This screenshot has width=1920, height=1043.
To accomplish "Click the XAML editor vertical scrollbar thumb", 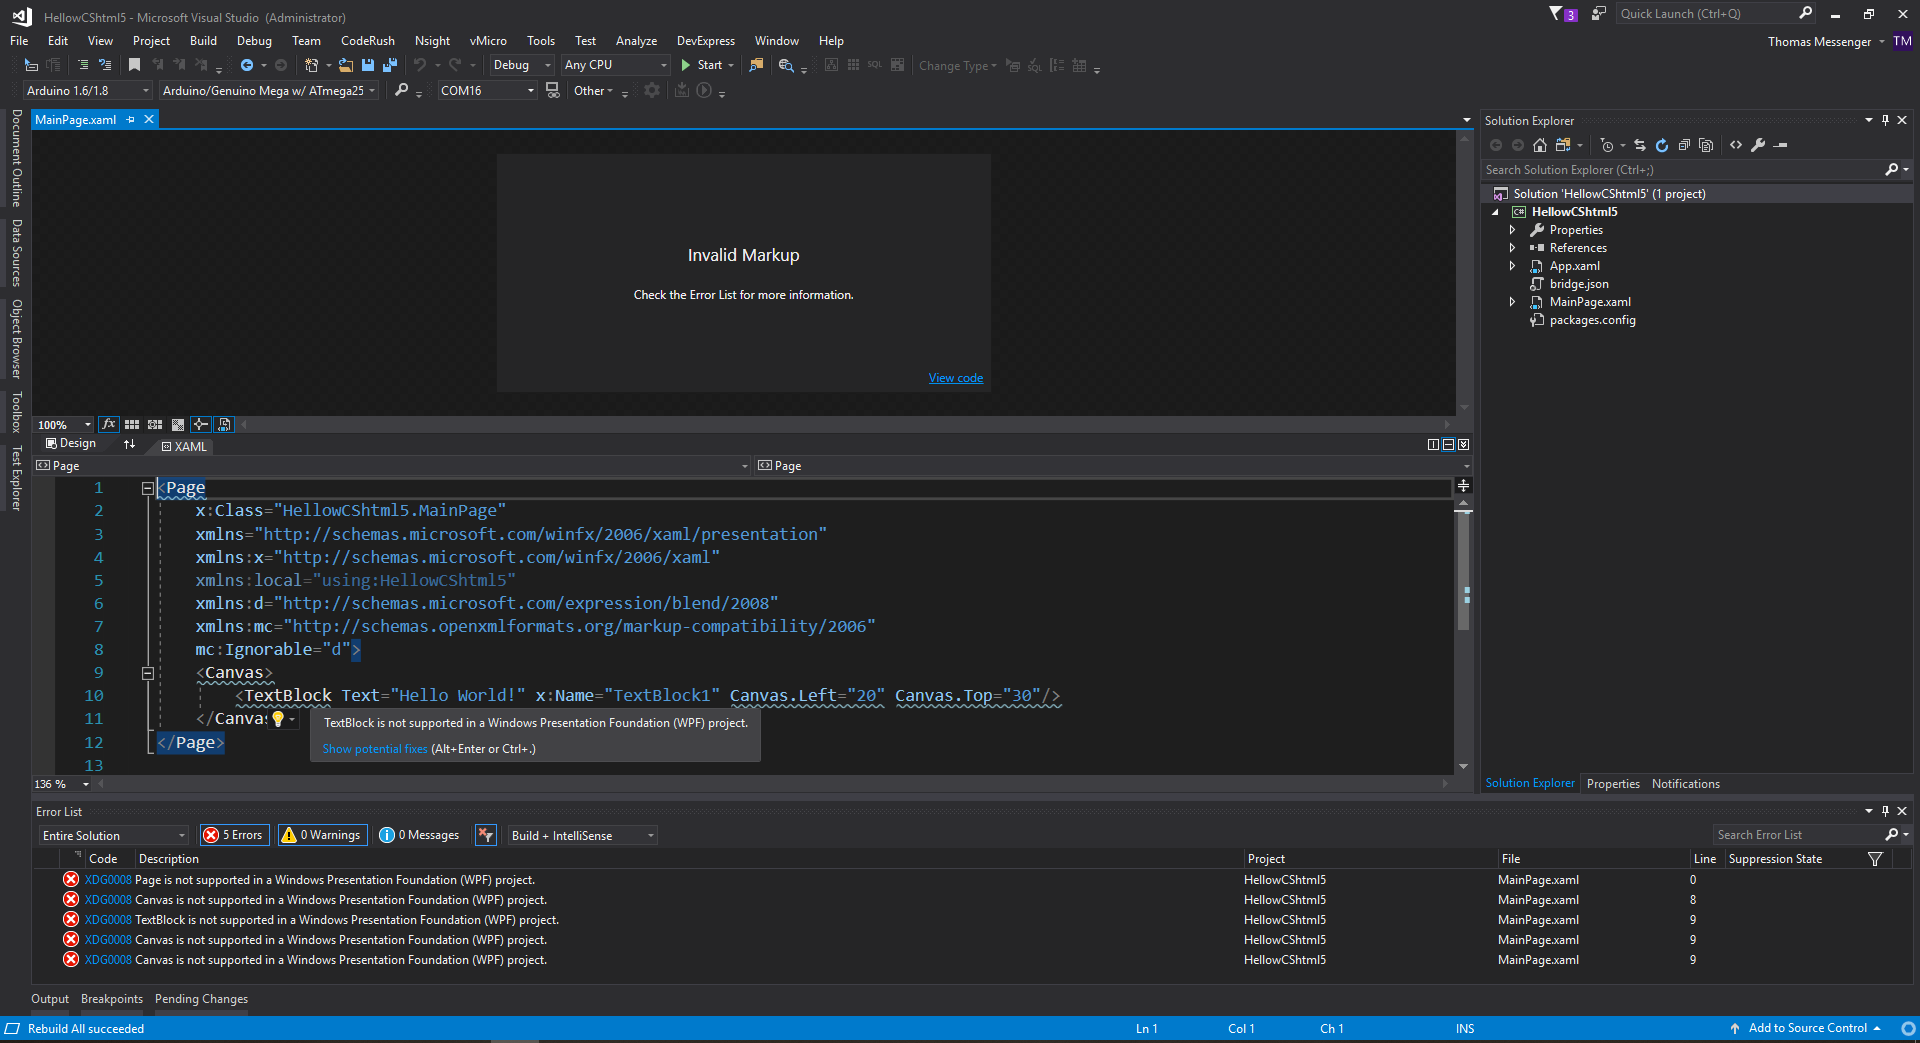I will 1463,572.
